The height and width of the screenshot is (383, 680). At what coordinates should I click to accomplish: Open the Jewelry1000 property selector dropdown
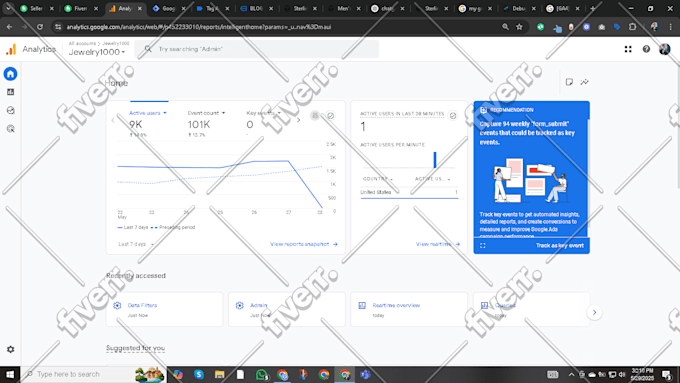point(97,52)
